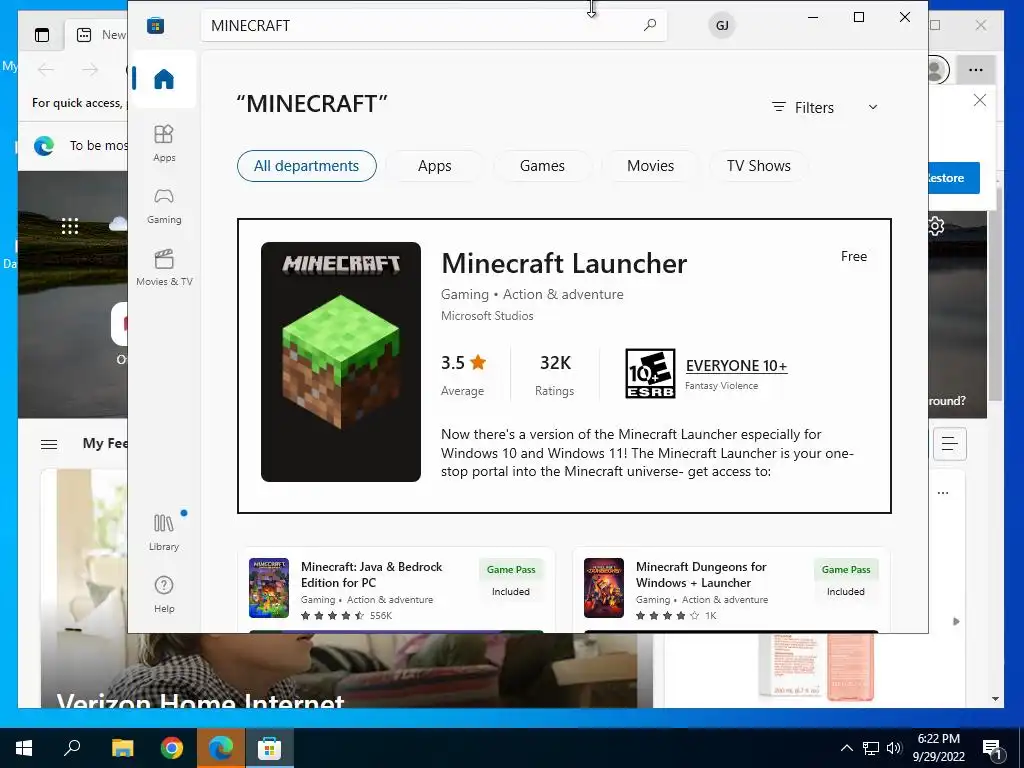
Task: Click the Edge back arrow
Action: point(46,70)
